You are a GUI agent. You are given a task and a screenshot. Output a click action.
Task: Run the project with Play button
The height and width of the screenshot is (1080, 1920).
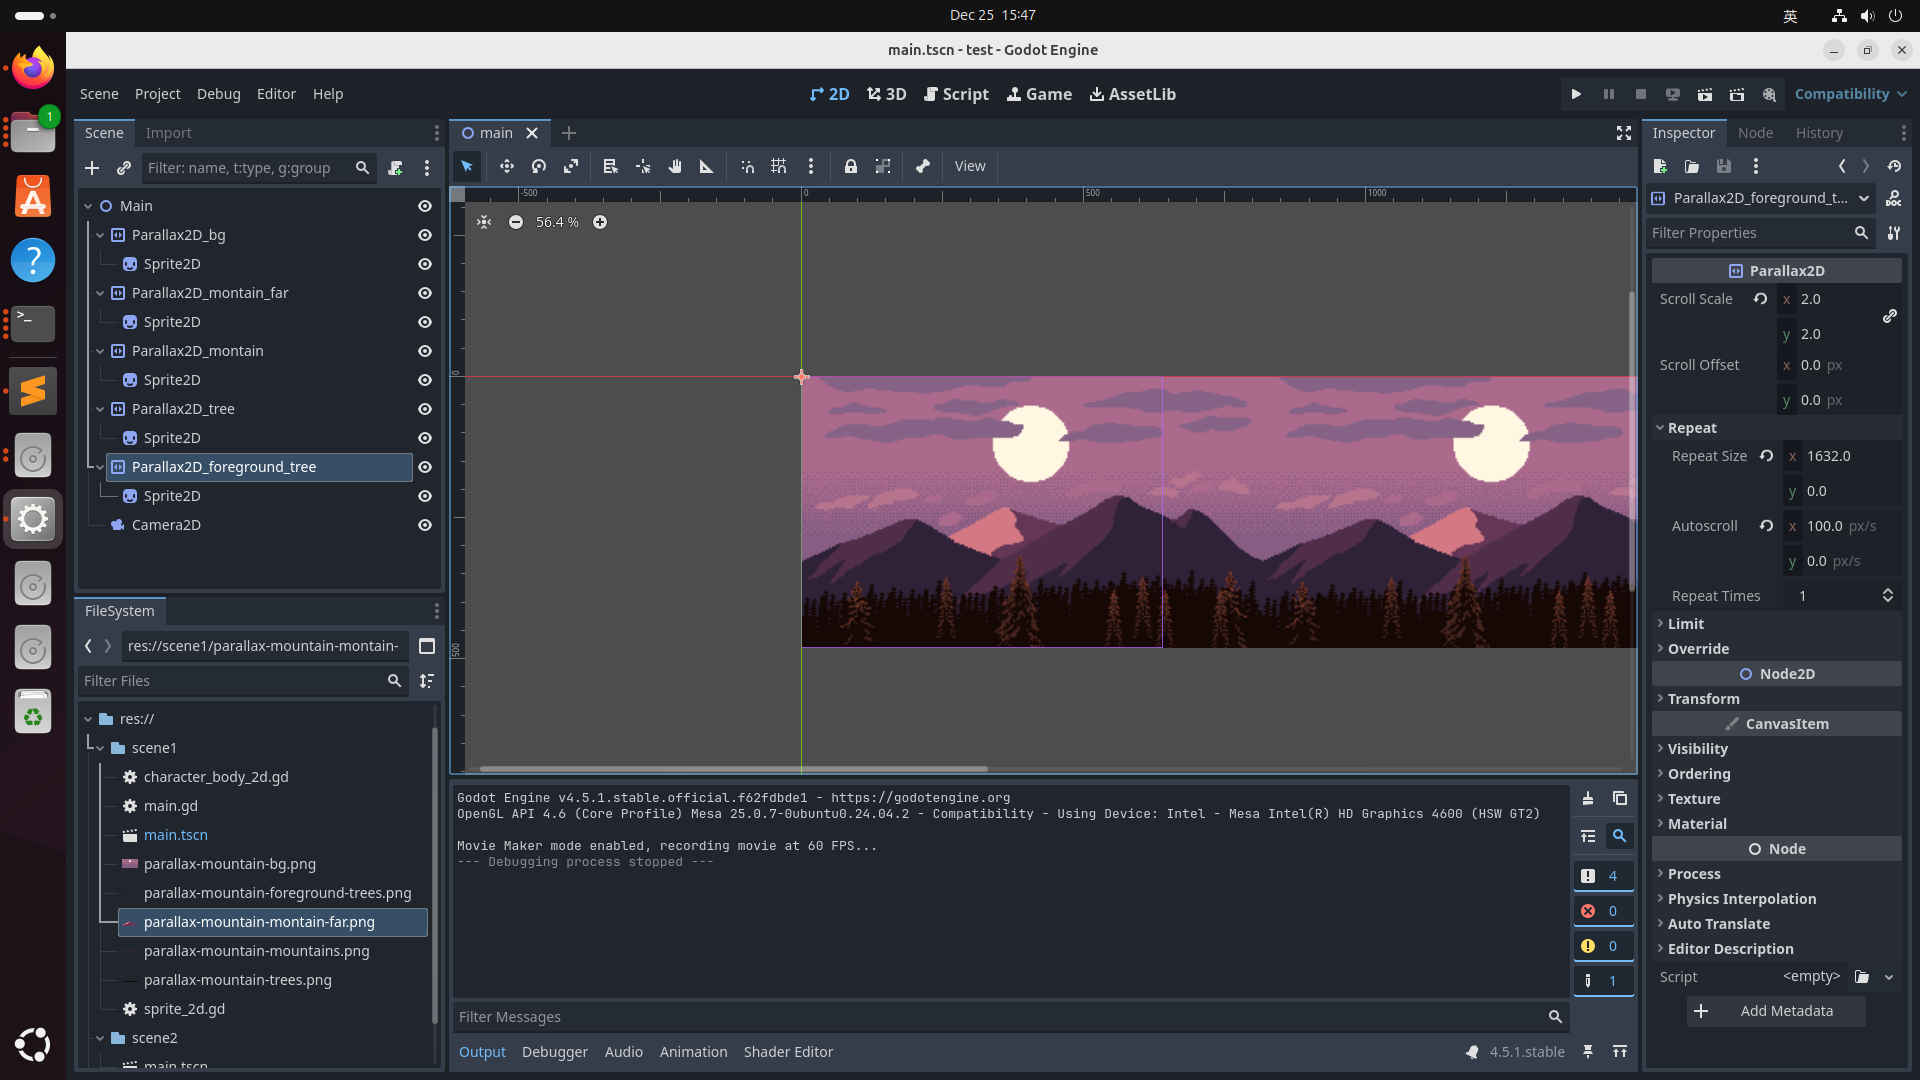click(x=1576, y=94)
